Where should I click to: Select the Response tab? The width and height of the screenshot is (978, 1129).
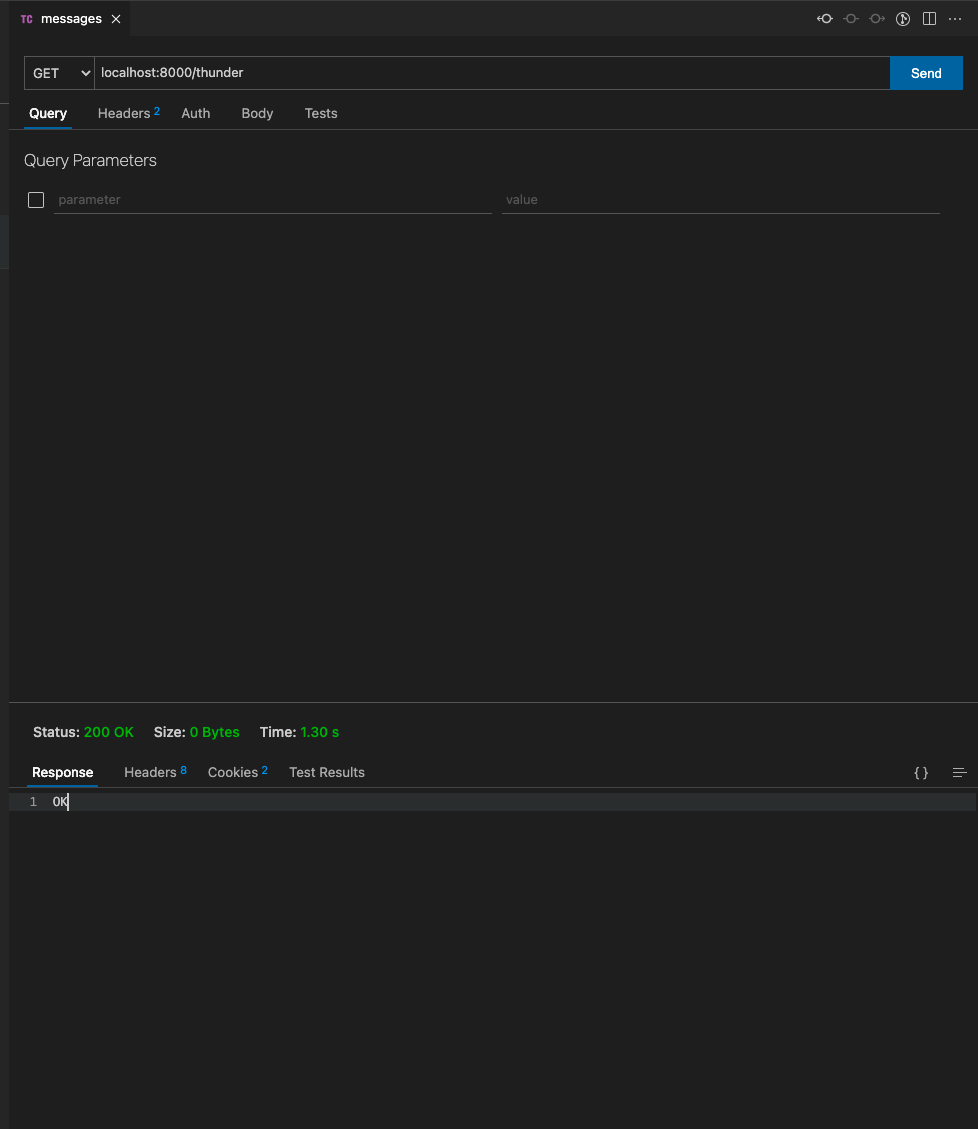pos(63,773)
